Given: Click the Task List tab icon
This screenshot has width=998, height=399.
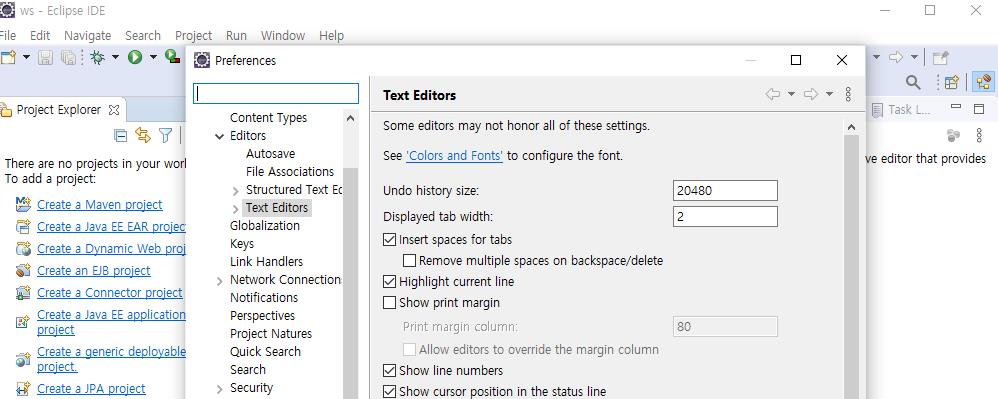Looking at the screenshot, I should pyautogui.click(x=877, y=109).
